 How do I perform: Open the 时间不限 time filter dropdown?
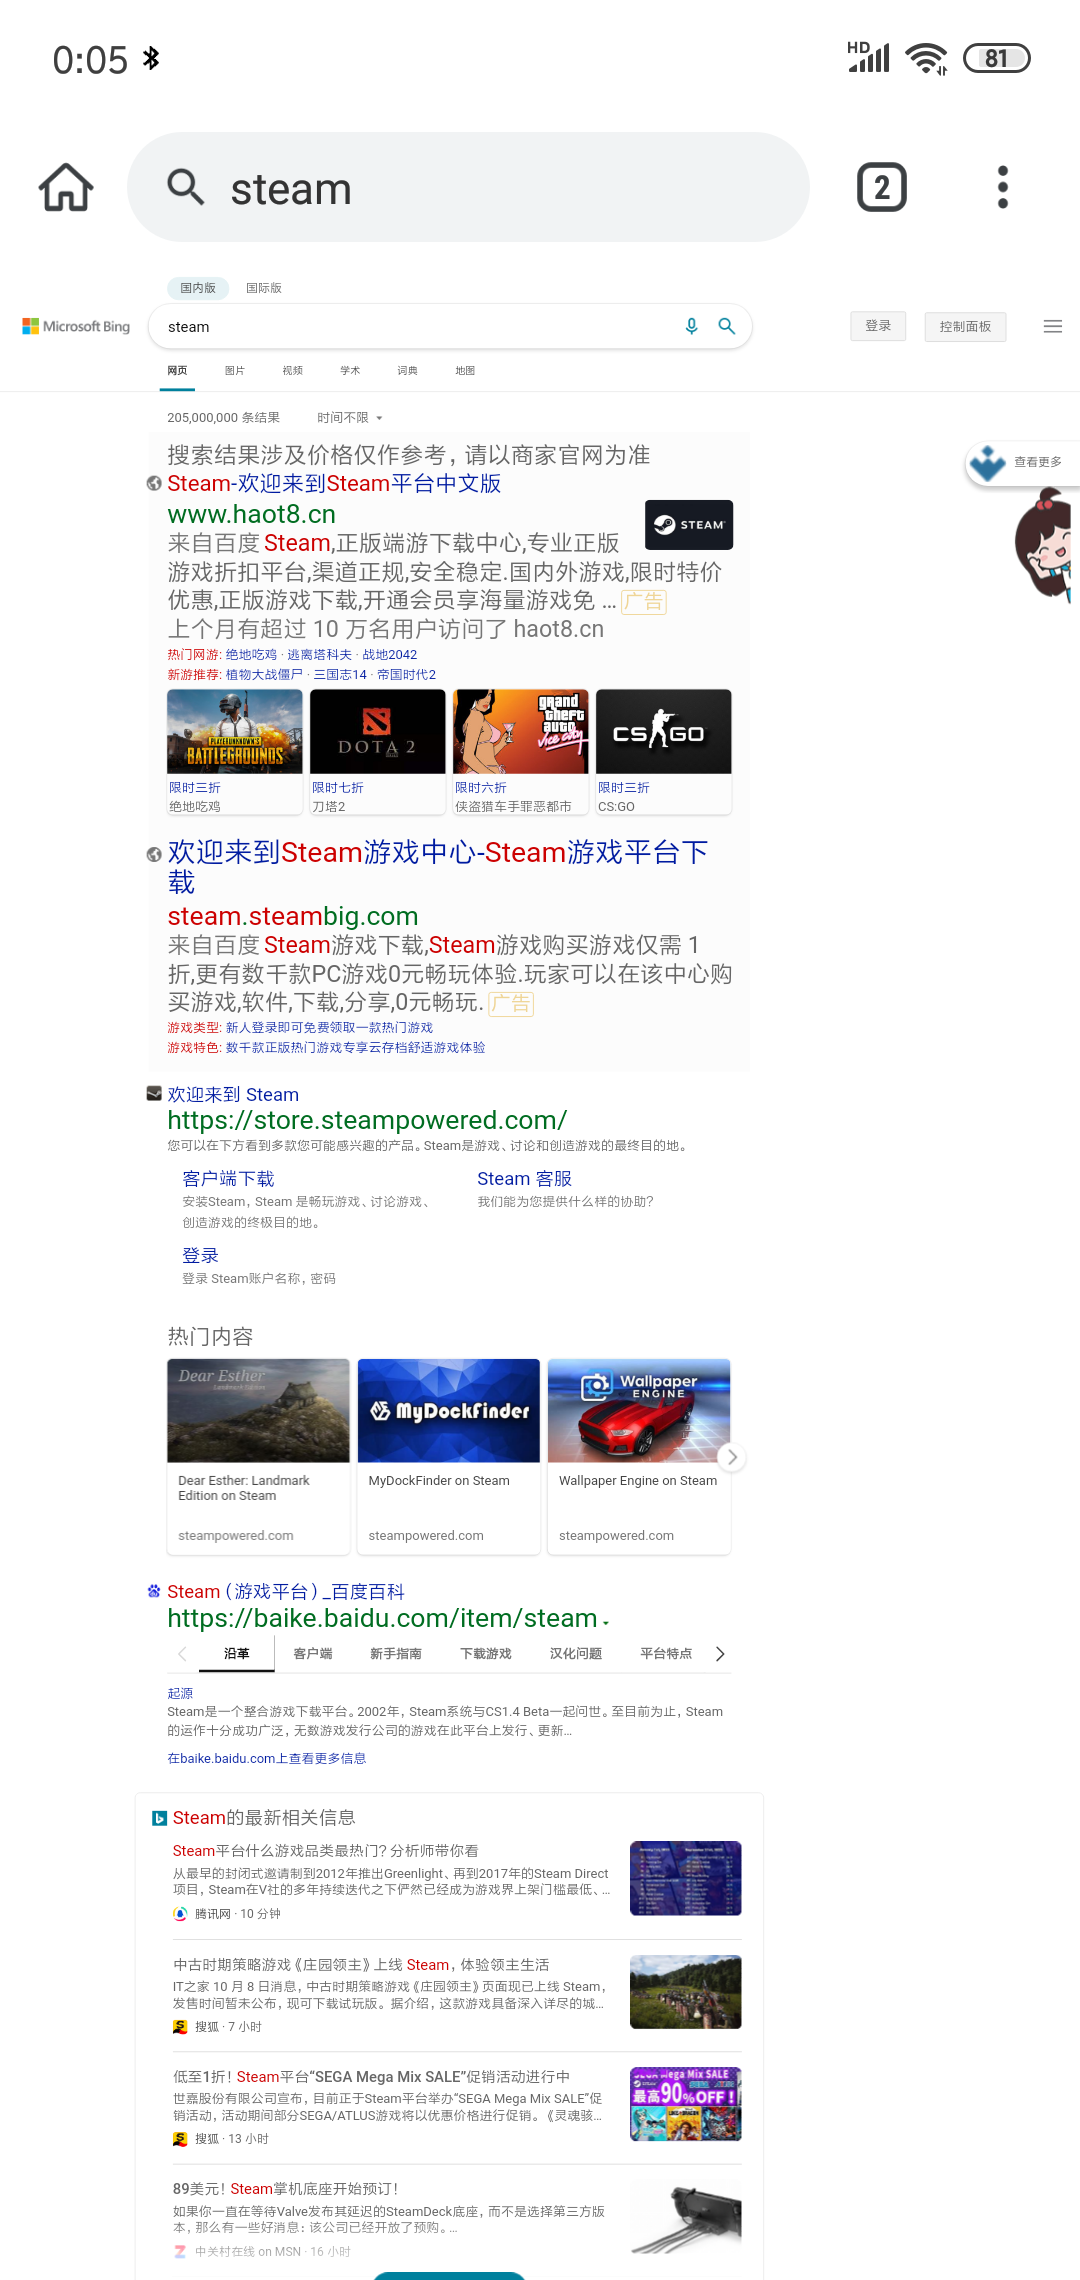350,418
